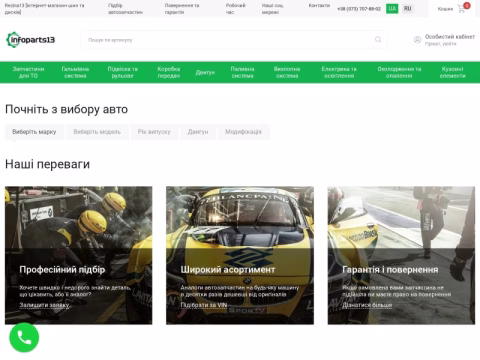Click Rezina13 shop link at top left
Image resolution: width=480 pixels, height=360 pixels.
point(44,9)
